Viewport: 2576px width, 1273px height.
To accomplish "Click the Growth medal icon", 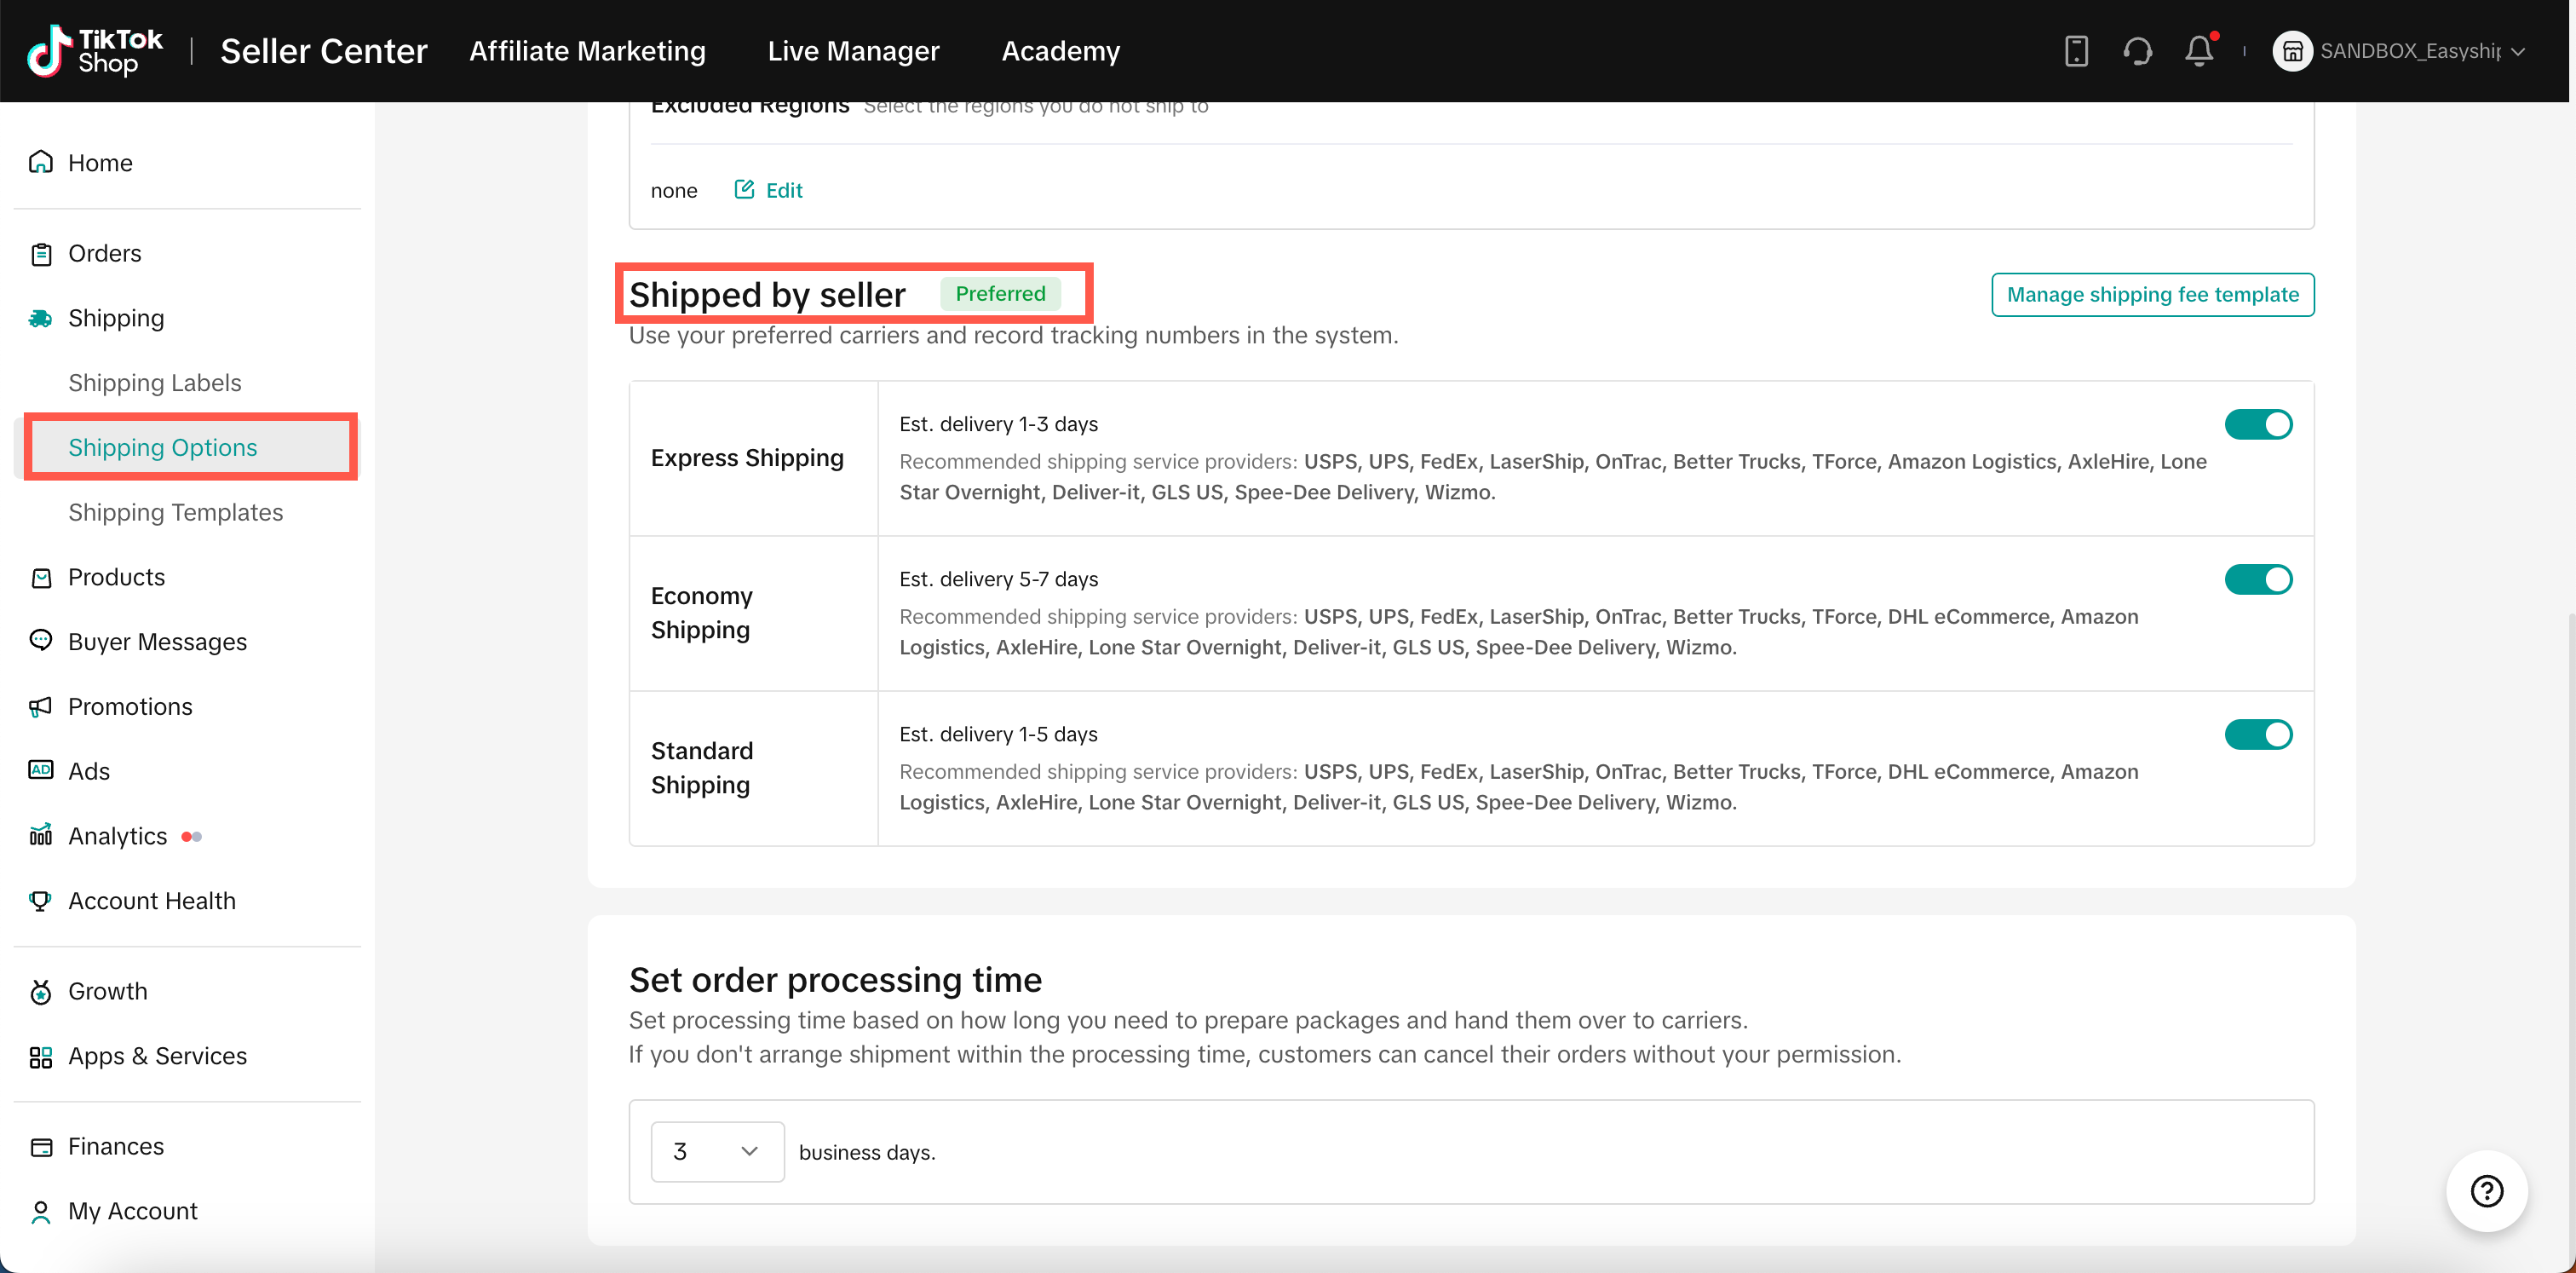I will [x=41, y=992].
